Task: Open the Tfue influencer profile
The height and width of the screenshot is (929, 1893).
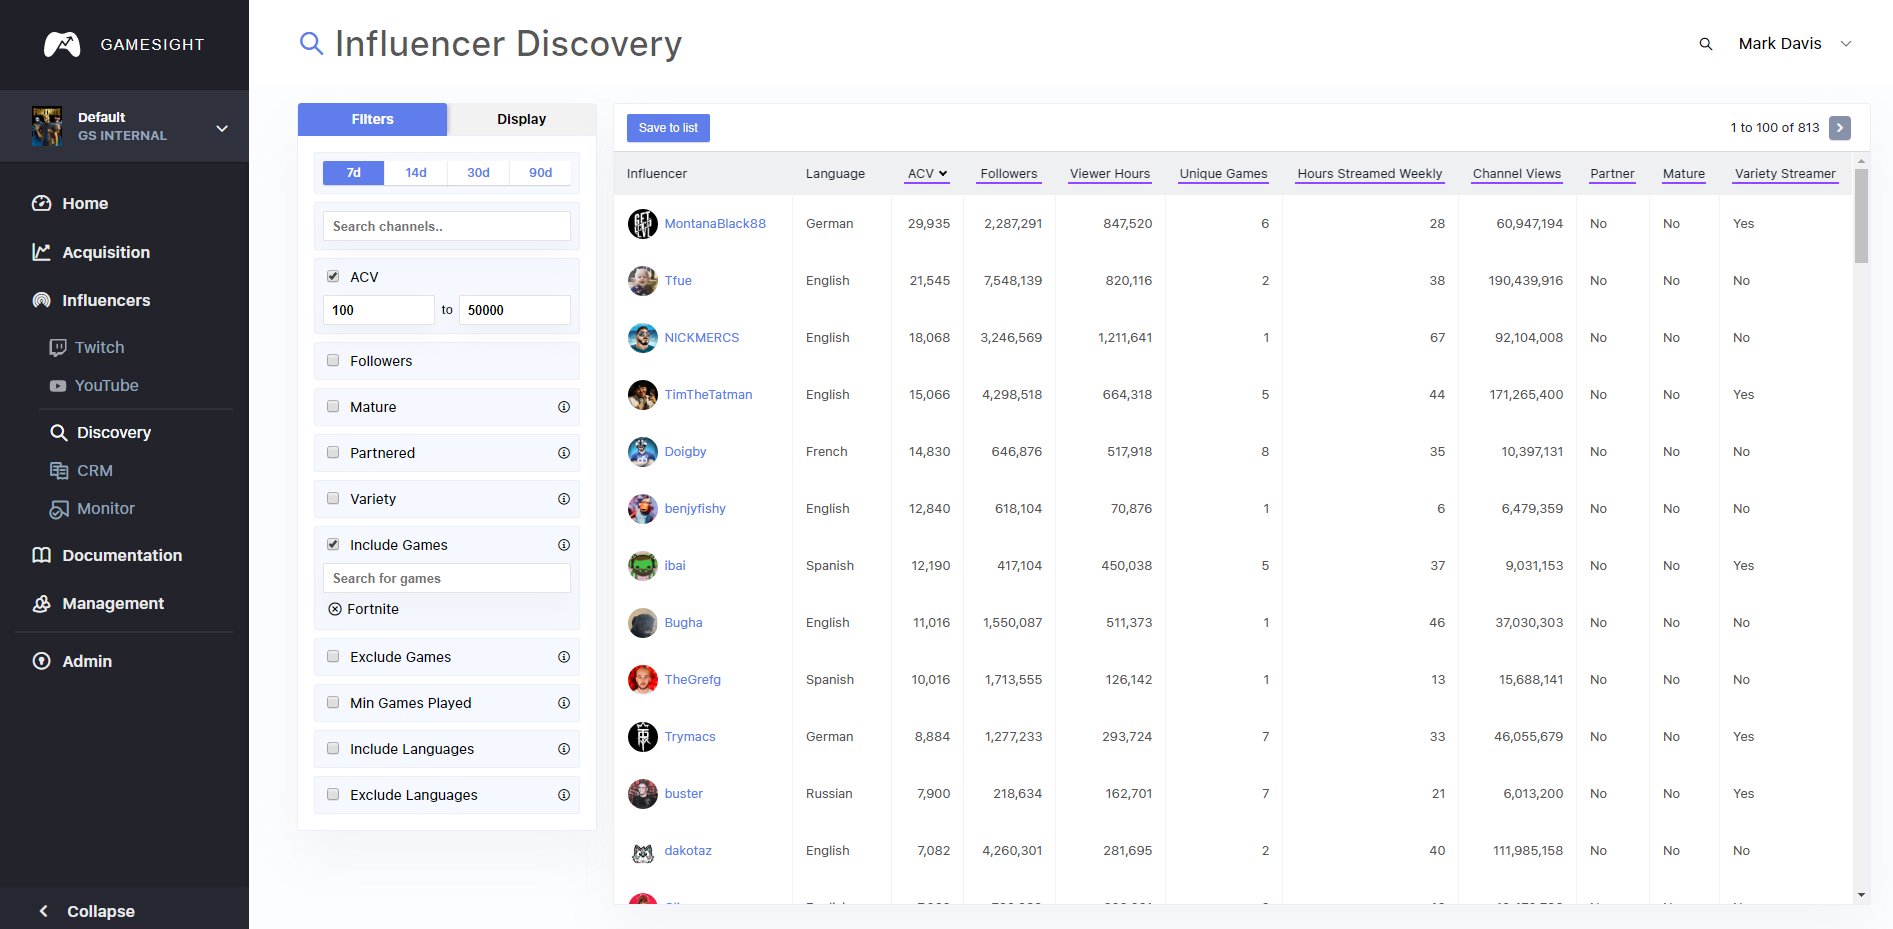Action: click(x=678, y=281)
